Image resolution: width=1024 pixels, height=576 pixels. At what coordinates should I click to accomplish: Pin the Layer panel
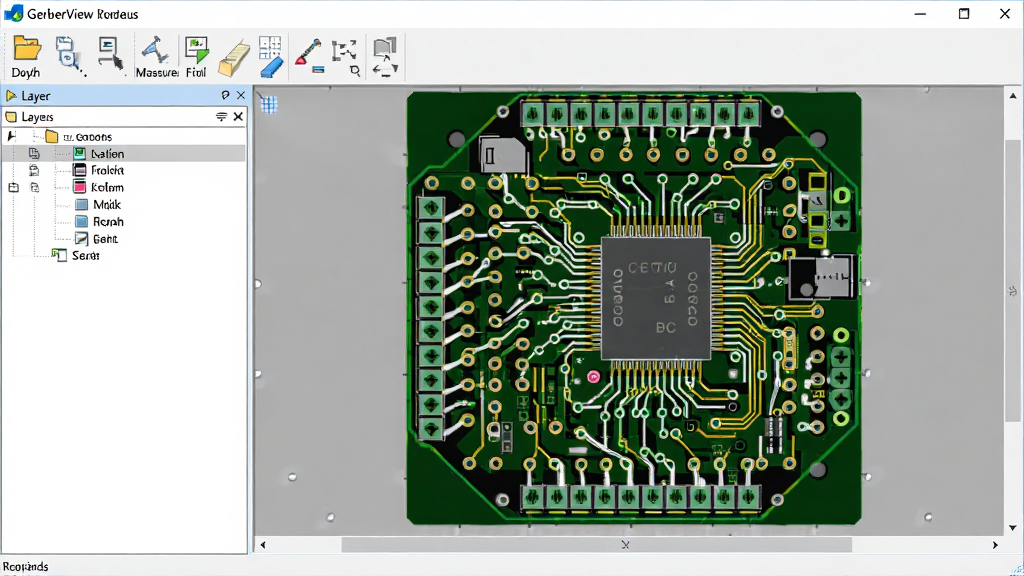pos(225,95)
